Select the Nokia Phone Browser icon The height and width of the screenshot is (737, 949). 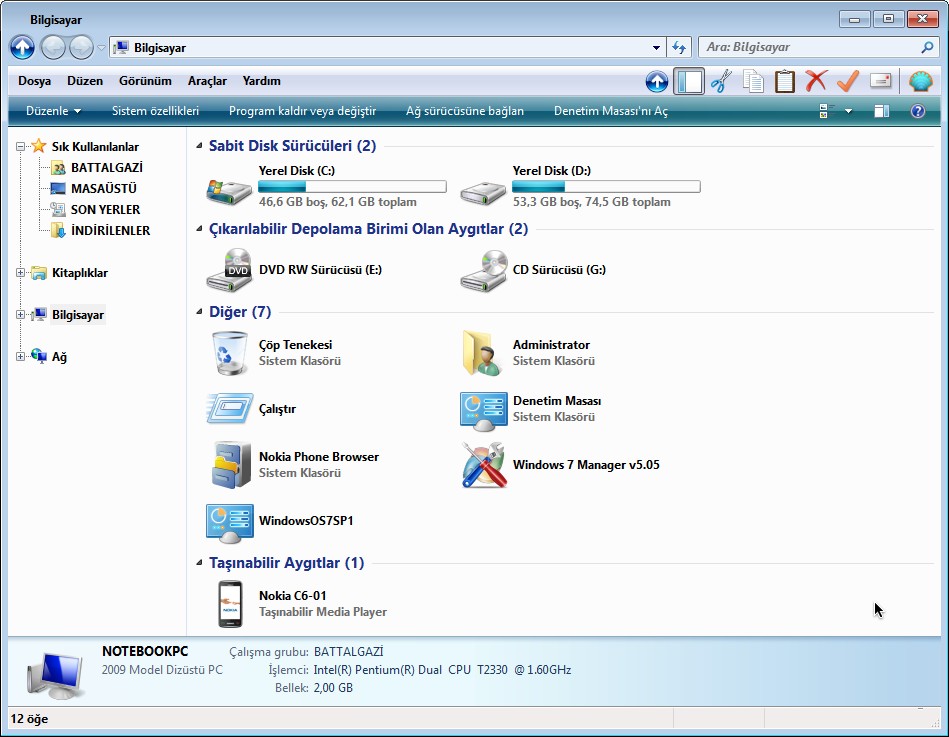(231, 465)
